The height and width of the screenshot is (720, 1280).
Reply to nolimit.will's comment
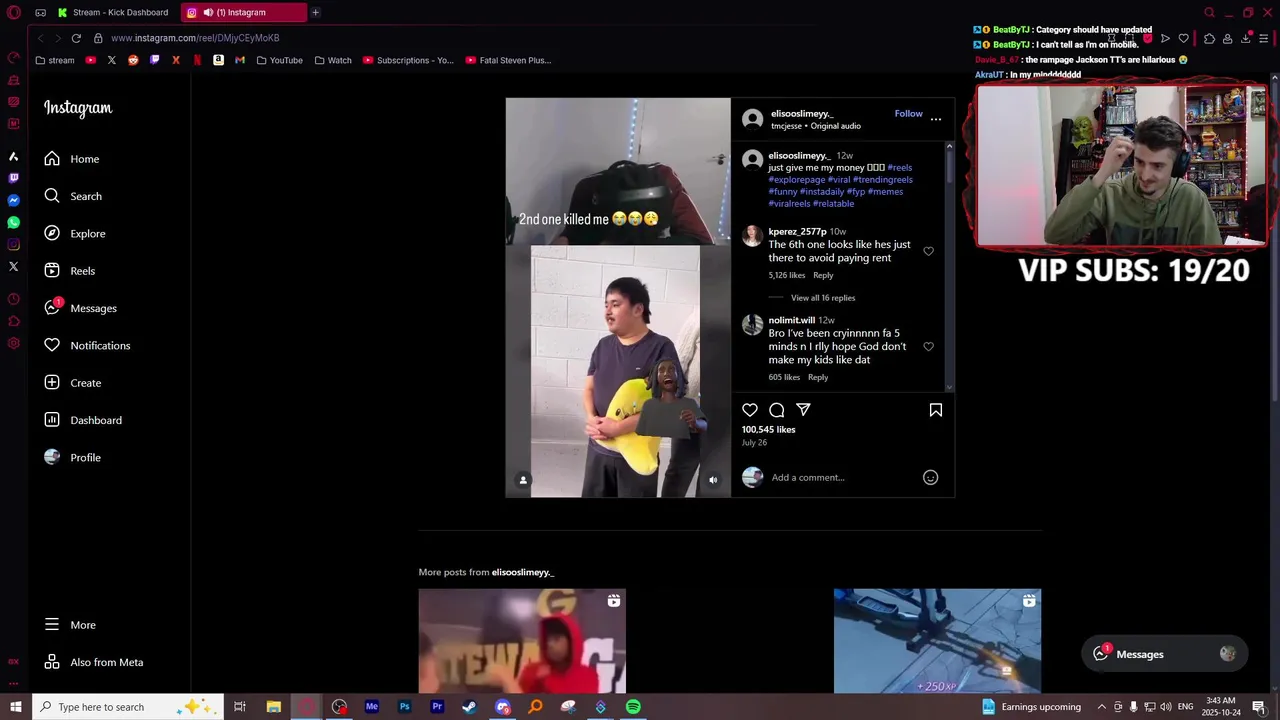[x=818, y=377]
